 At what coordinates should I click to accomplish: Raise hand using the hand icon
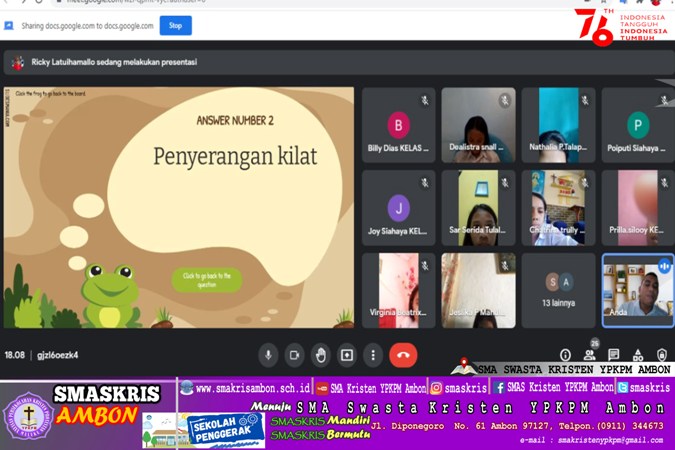click(x=321, y=355)
